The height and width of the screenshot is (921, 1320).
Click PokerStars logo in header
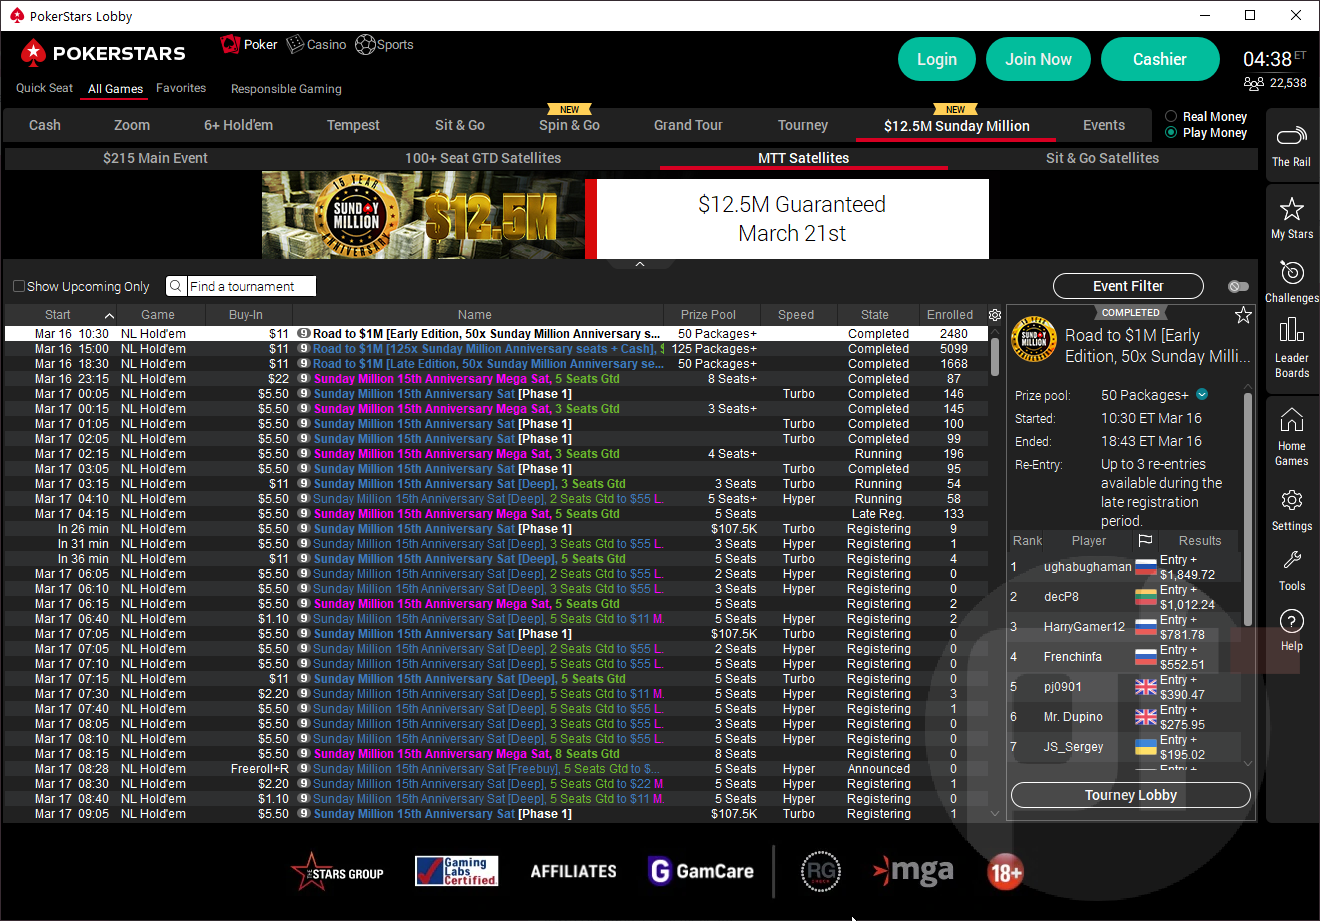coord(103,53)
